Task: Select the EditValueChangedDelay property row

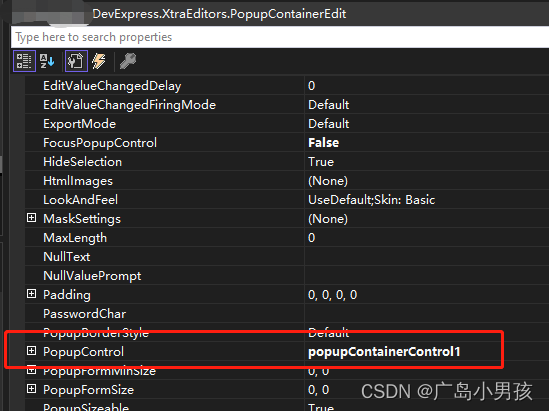Action: [x=287, y=86]
